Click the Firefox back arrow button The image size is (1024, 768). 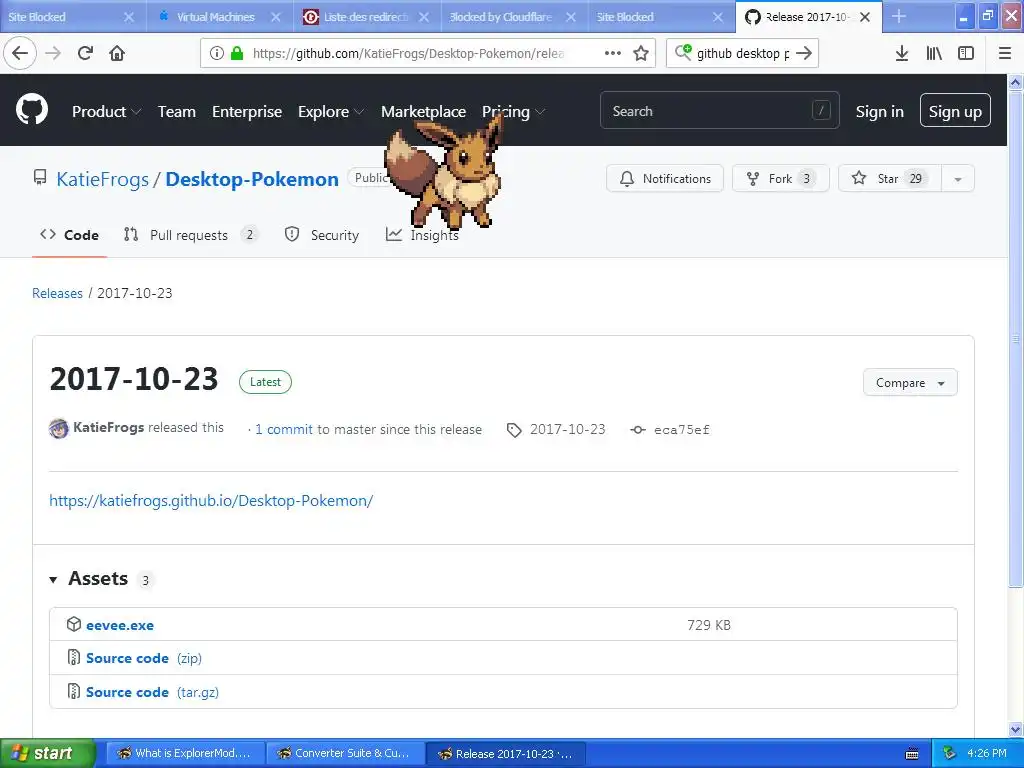pyautogui.click(x=20, y=53)
